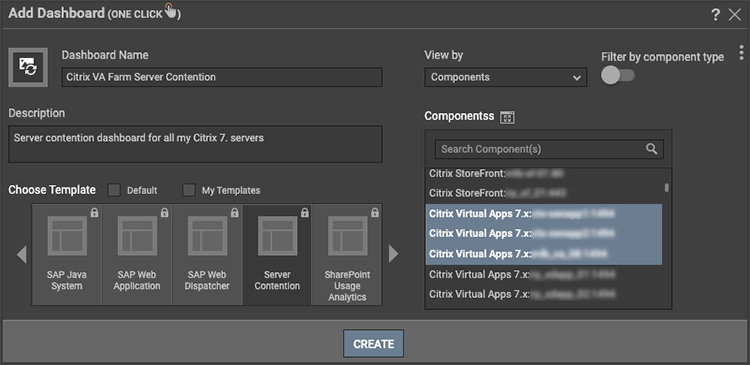Select the SAP Java System template
The width and height of the screenshot is (750, 365).
[67, 255]
